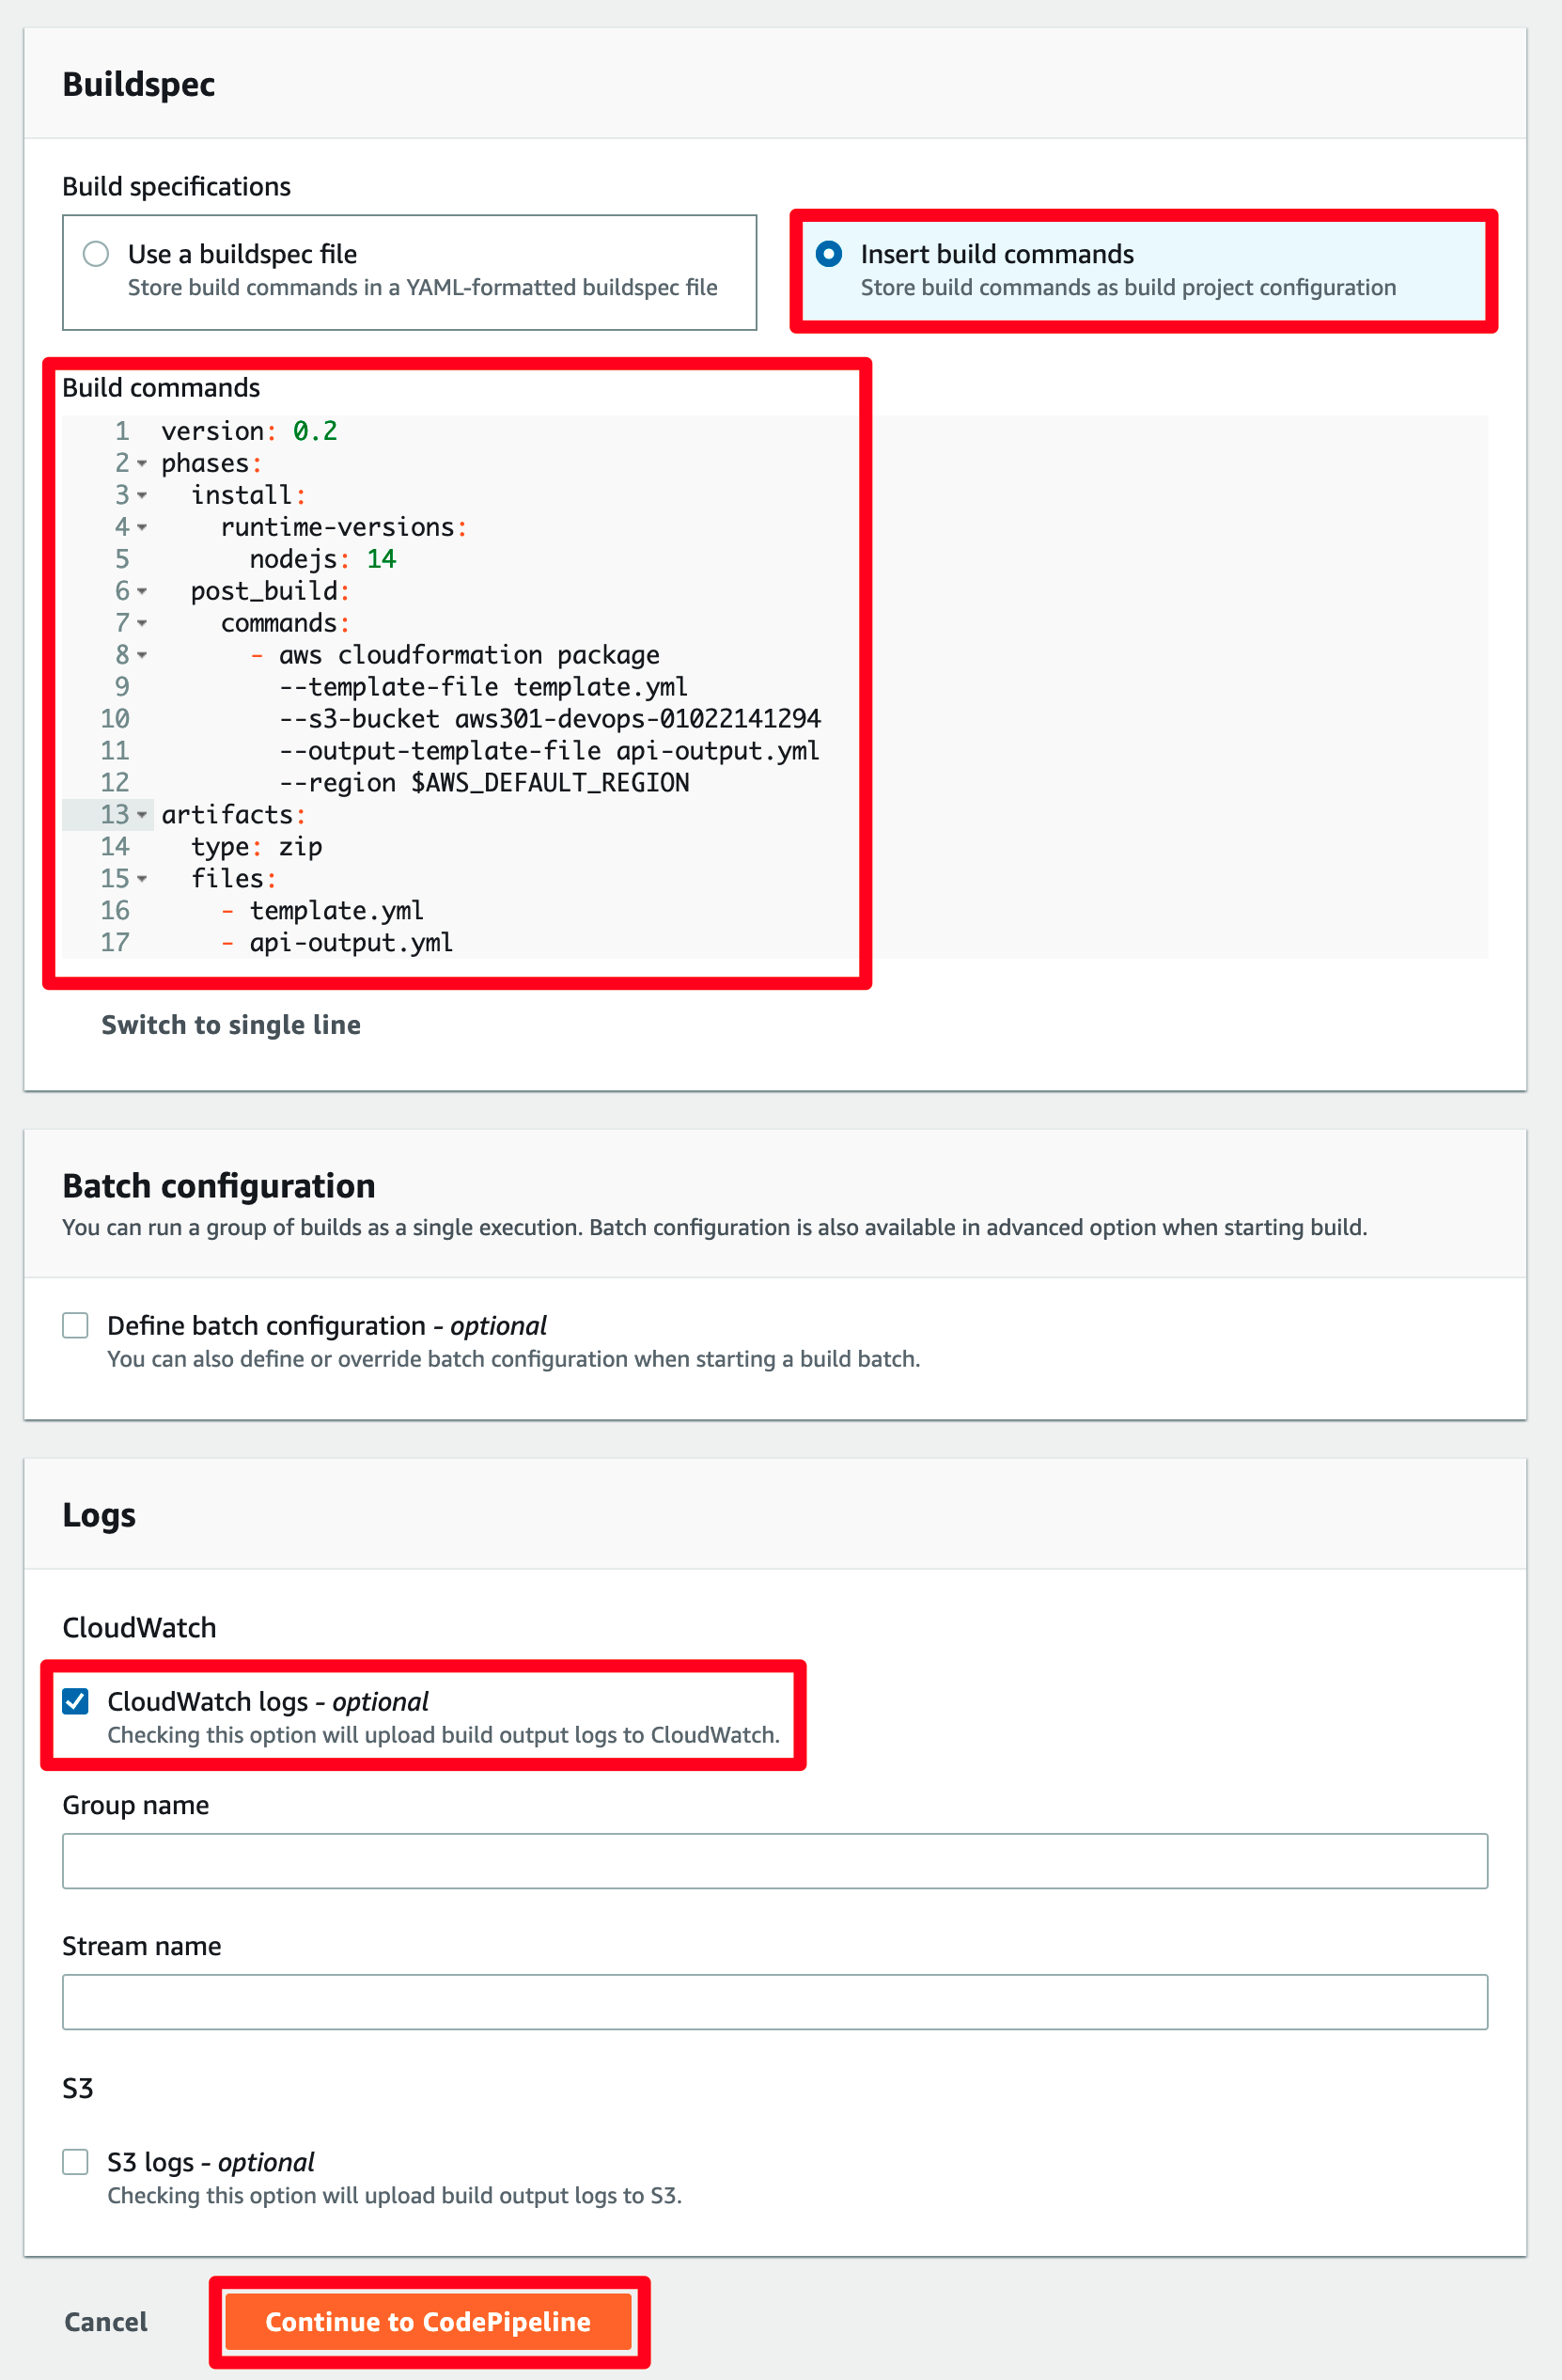Screen dimensions: 1562x2380
Task: Focus the Stream name input field
Action: pyautogui.click(x=775, y=2002)
